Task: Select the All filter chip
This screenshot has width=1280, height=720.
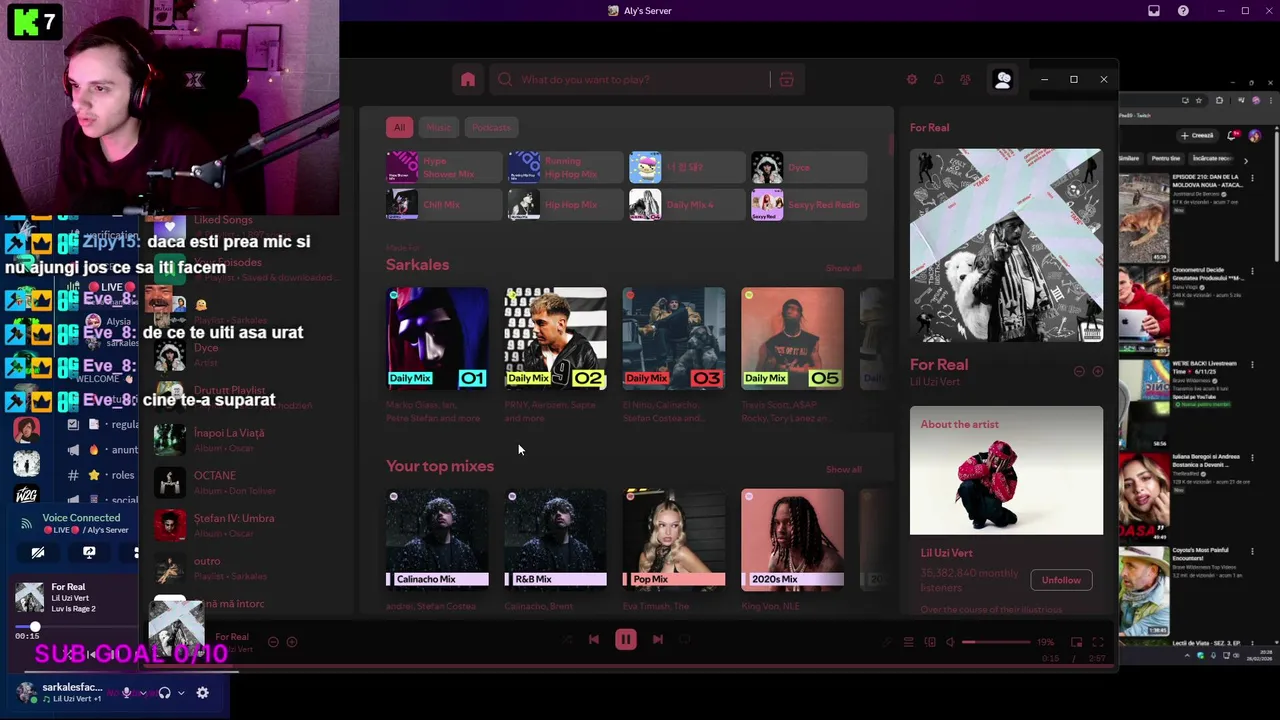Action: 399,127
